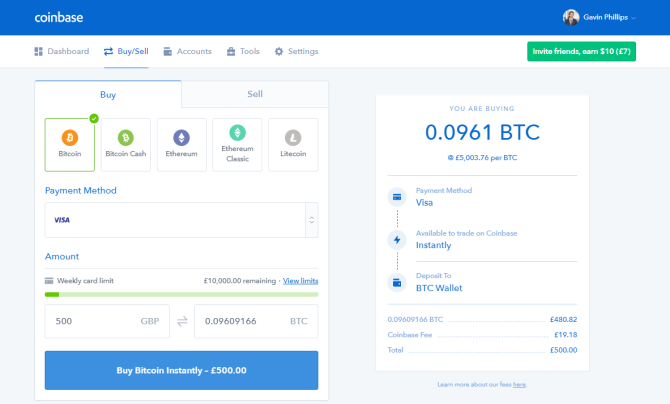Click the £10,000.00 remaining text

(x=240, y=281)
